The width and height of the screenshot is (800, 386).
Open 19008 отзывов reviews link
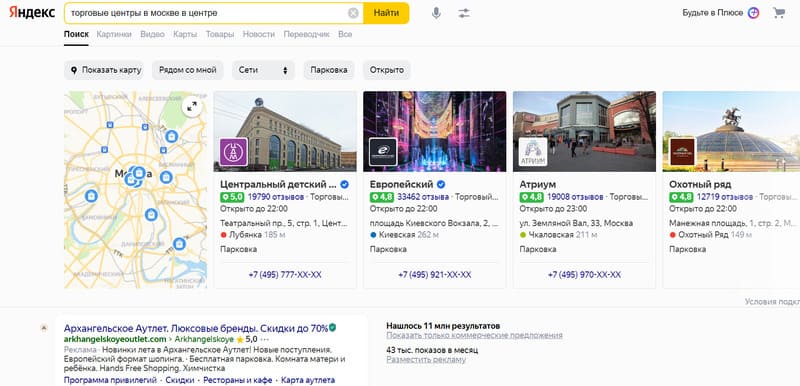tap(575, 197)
